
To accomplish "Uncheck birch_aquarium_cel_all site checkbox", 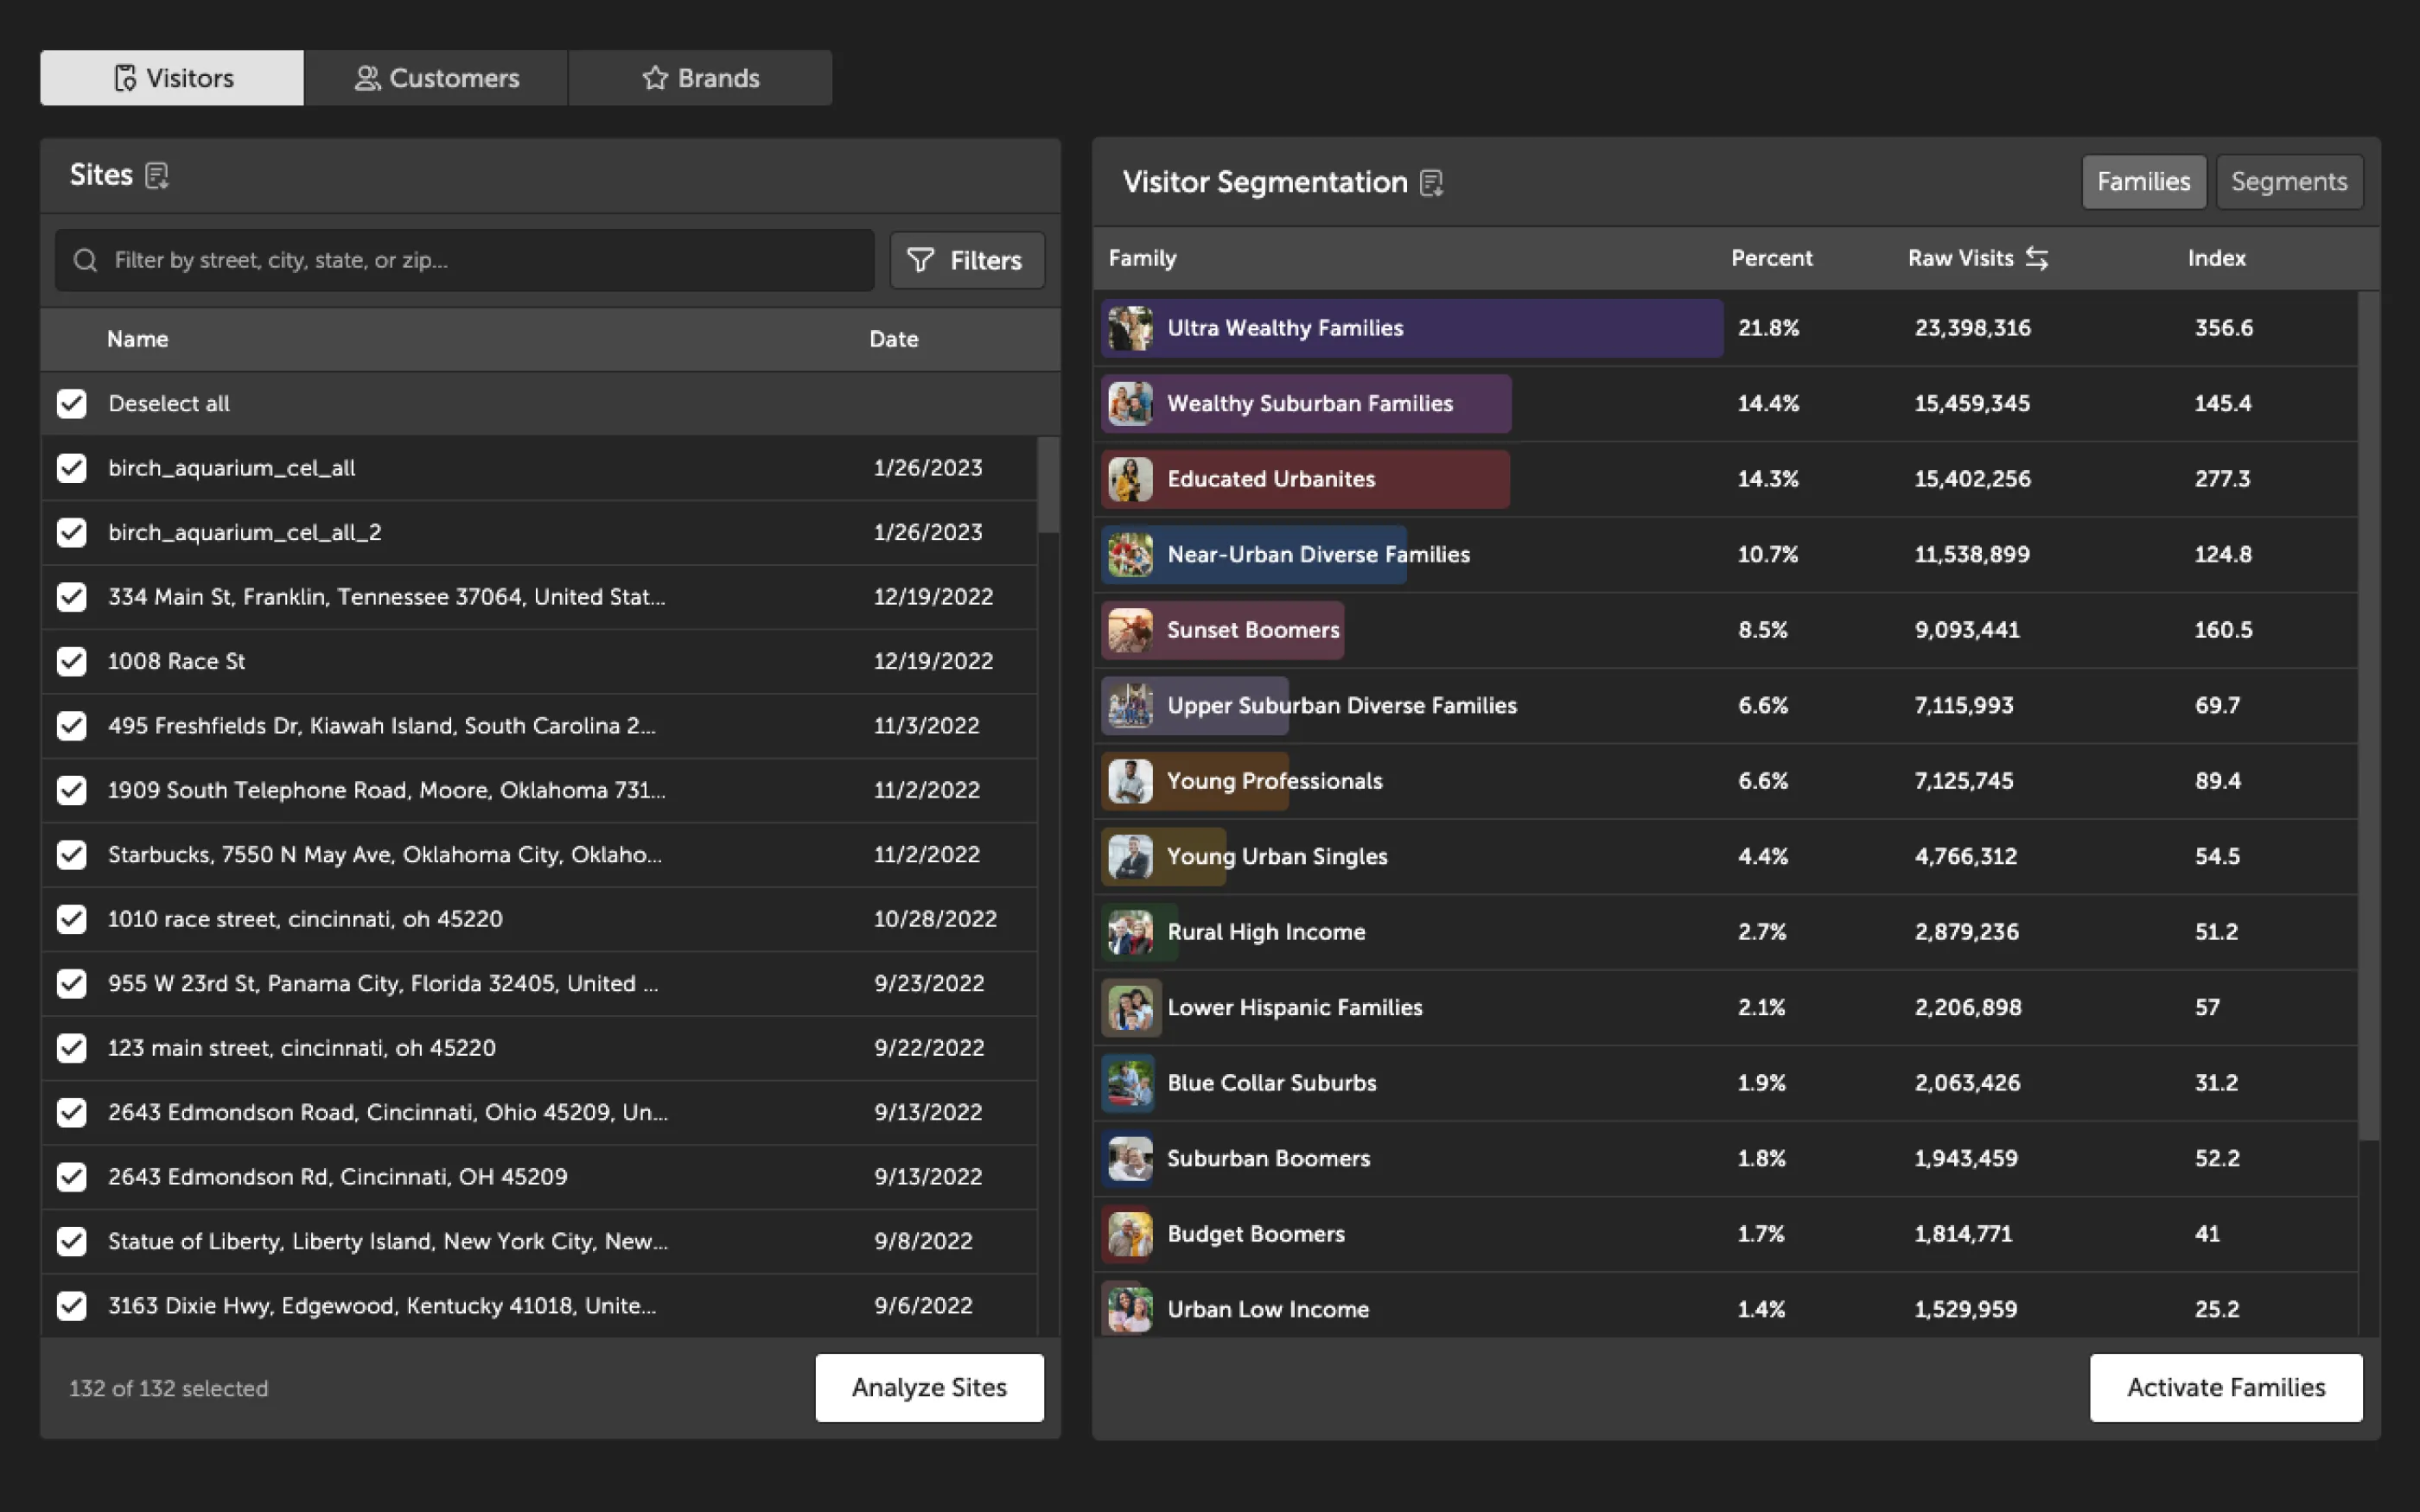I will (72, 468).
